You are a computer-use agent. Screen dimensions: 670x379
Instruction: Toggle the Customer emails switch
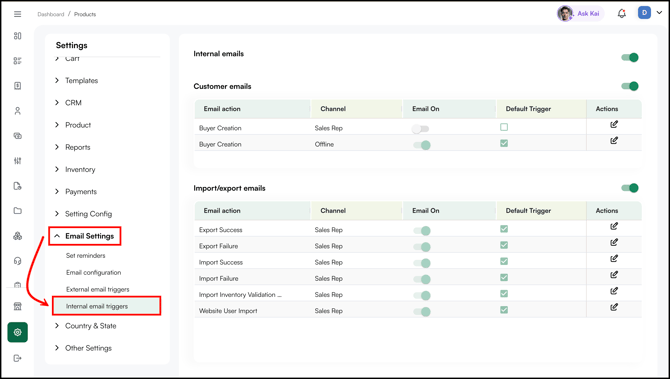click(630, 86)
